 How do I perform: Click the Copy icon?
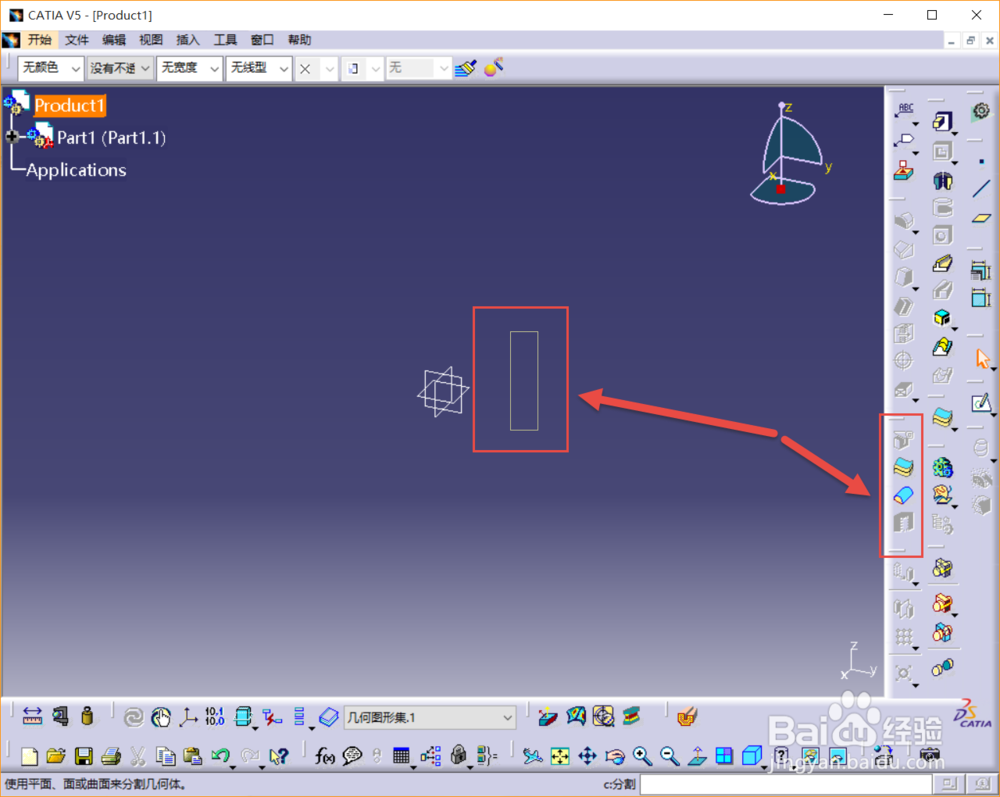[x=166, y=756]
